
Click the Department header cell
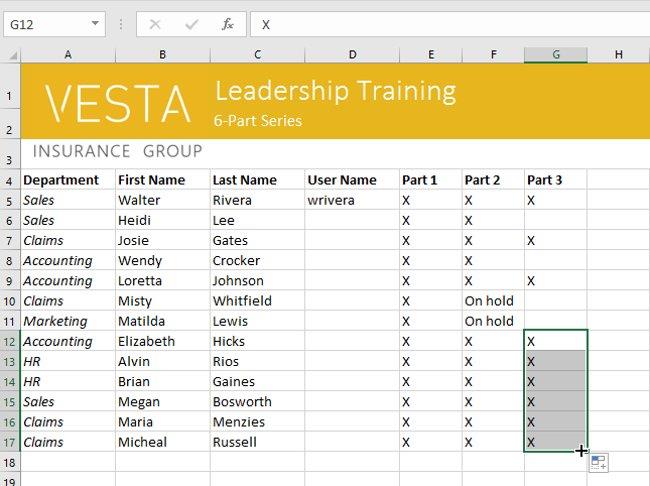(x=68, y=180)
